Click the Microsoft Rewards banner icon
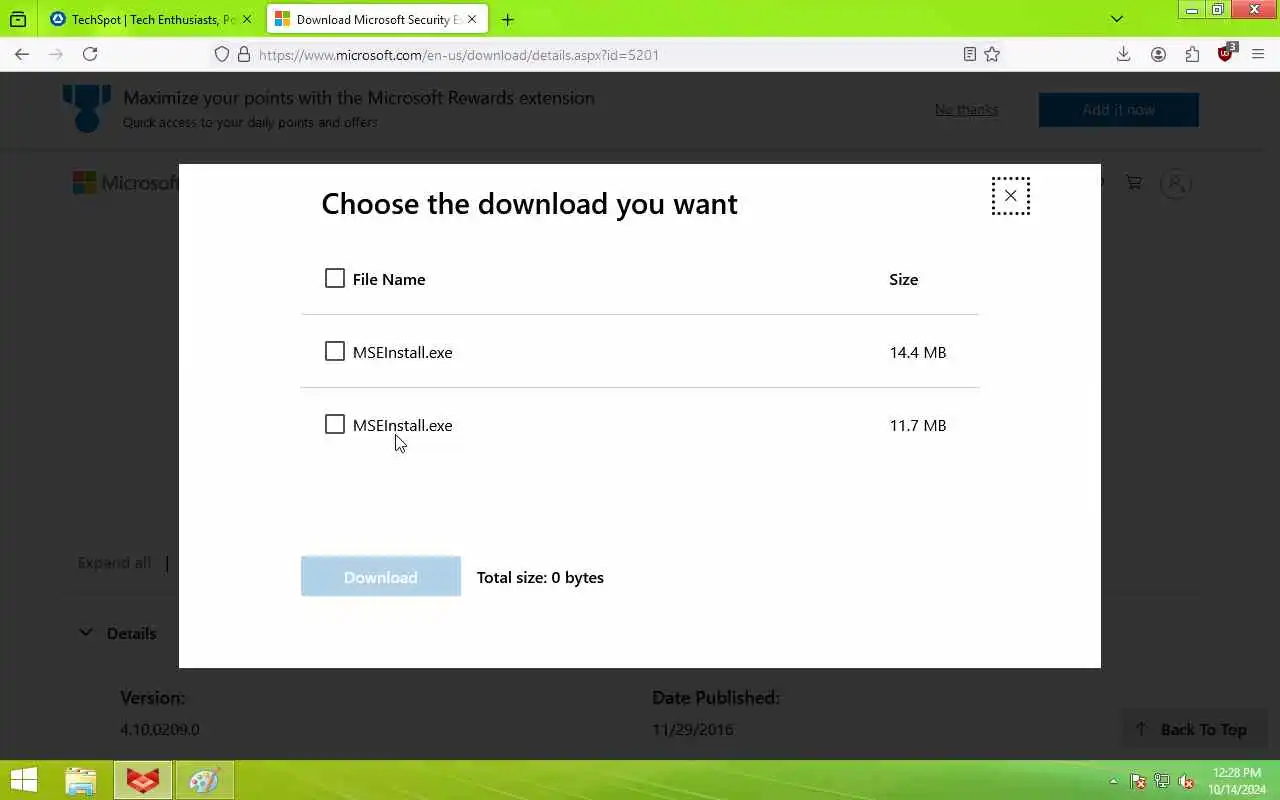Image resolution: width=1280 pixels, height=800 pixels. 87,108
